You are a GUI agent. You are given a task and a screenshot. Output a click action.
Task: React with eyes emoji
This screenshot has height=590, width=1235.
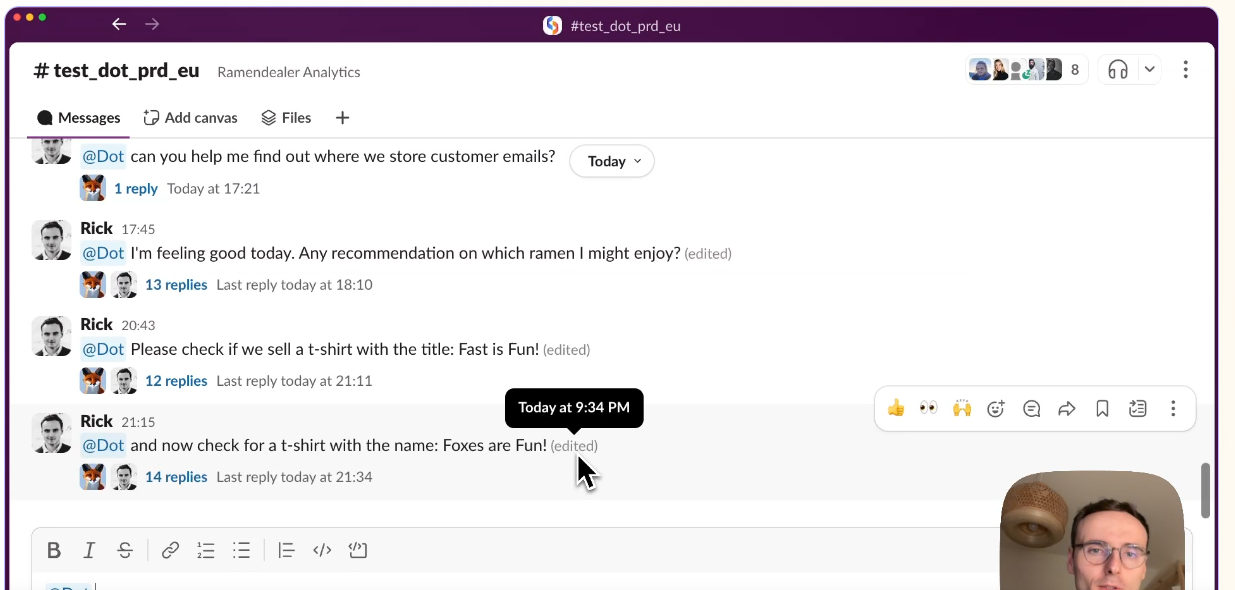click(x=929, y=408)
